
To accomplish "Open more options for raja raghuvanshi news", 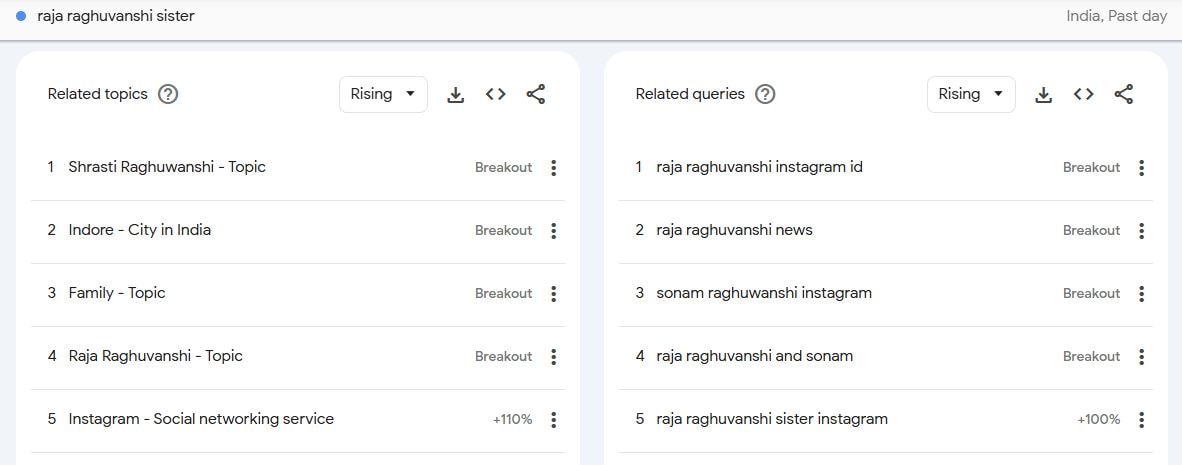I will [1141, 231].
